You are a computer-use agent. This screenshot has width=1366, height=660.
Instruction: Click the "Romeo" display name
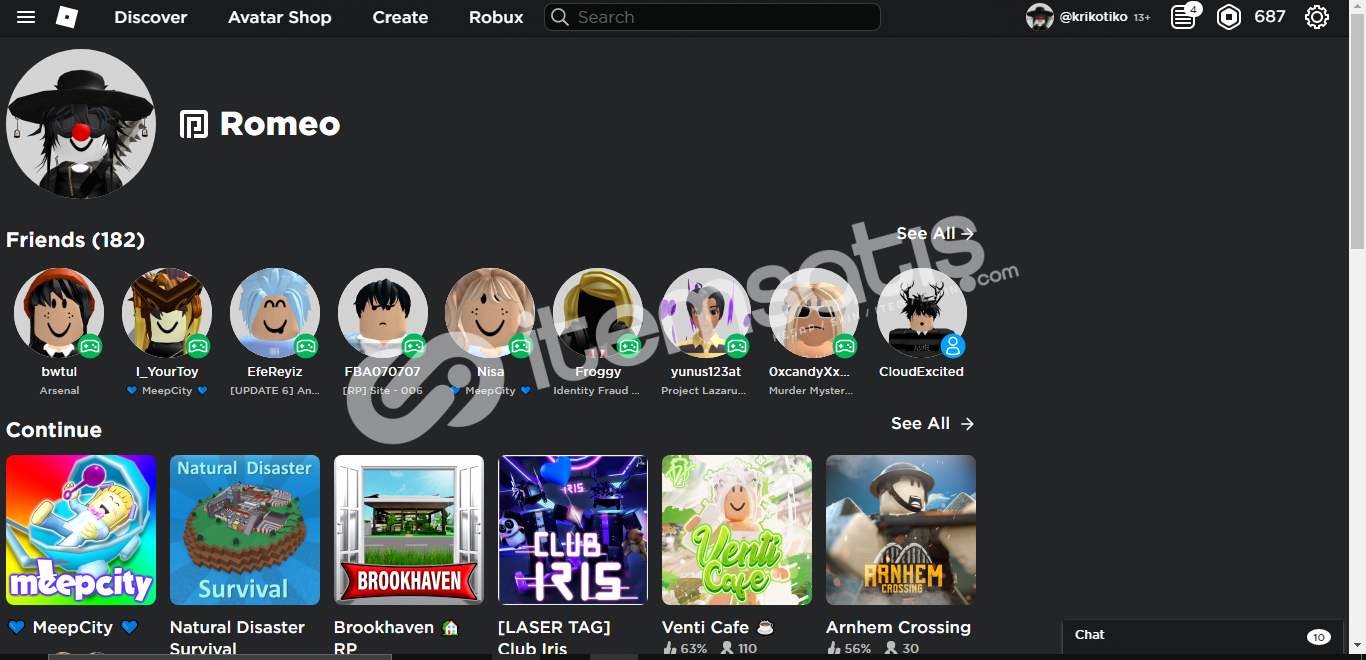(280, 124)
